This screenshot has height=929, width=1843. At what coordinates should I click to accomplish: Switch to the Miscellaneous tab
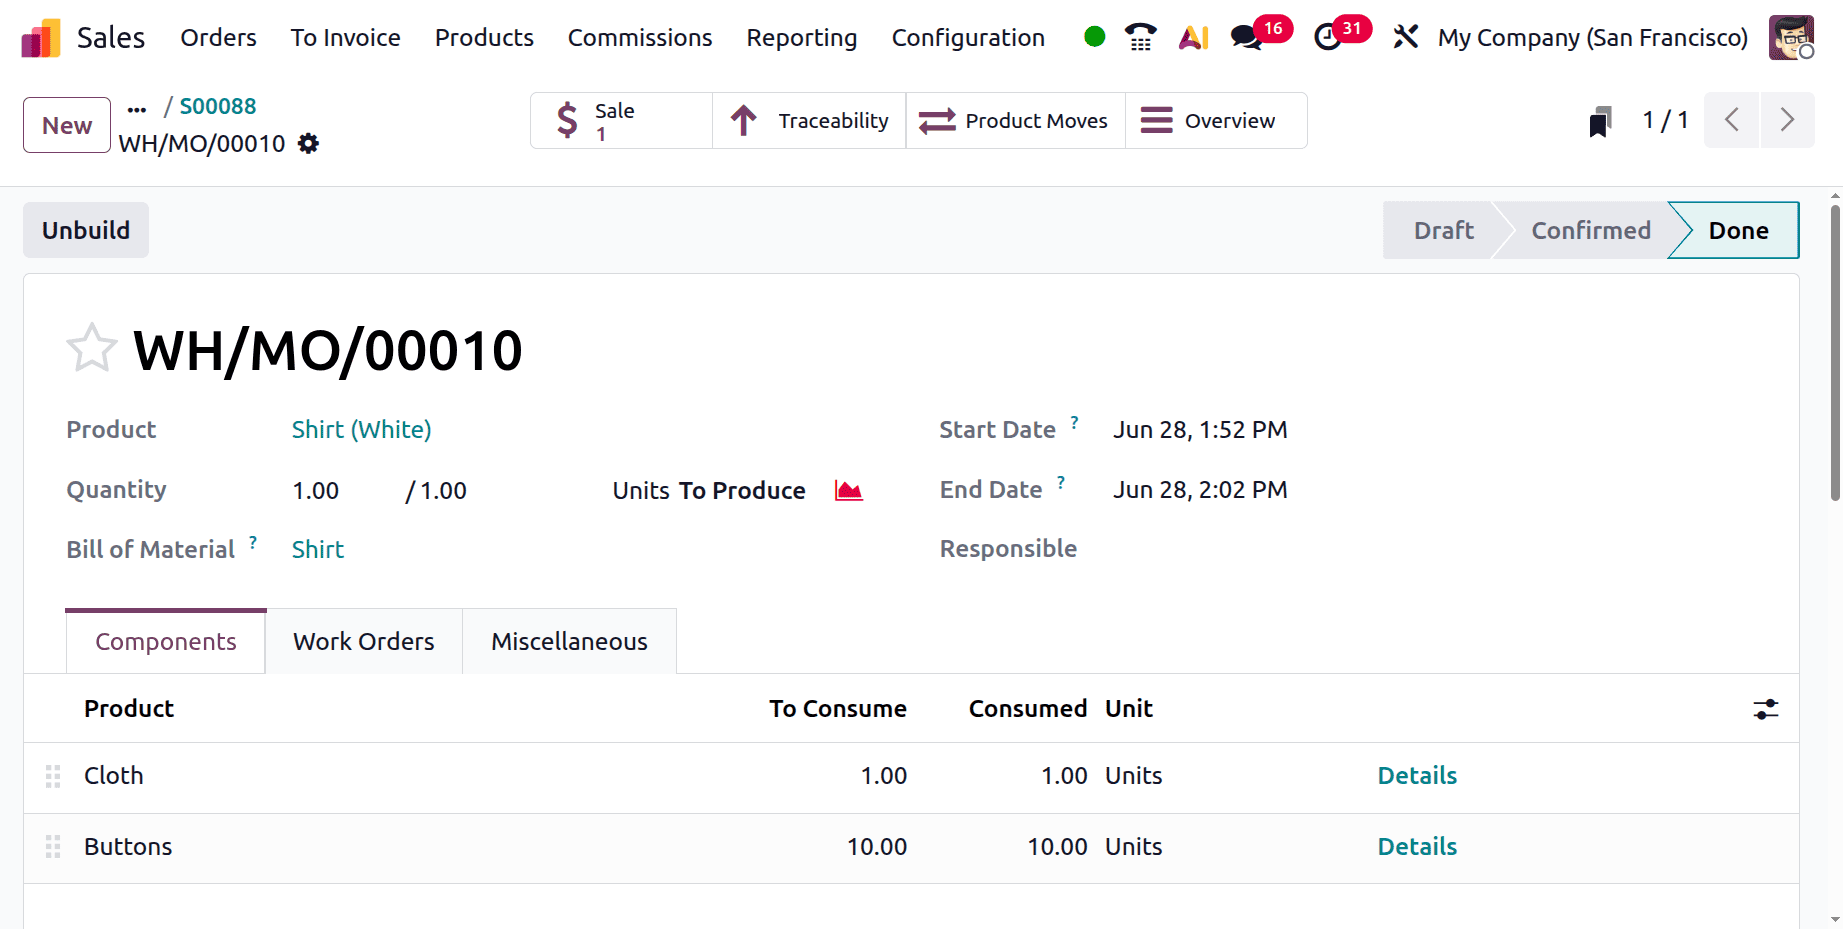(x=569, y=641)
